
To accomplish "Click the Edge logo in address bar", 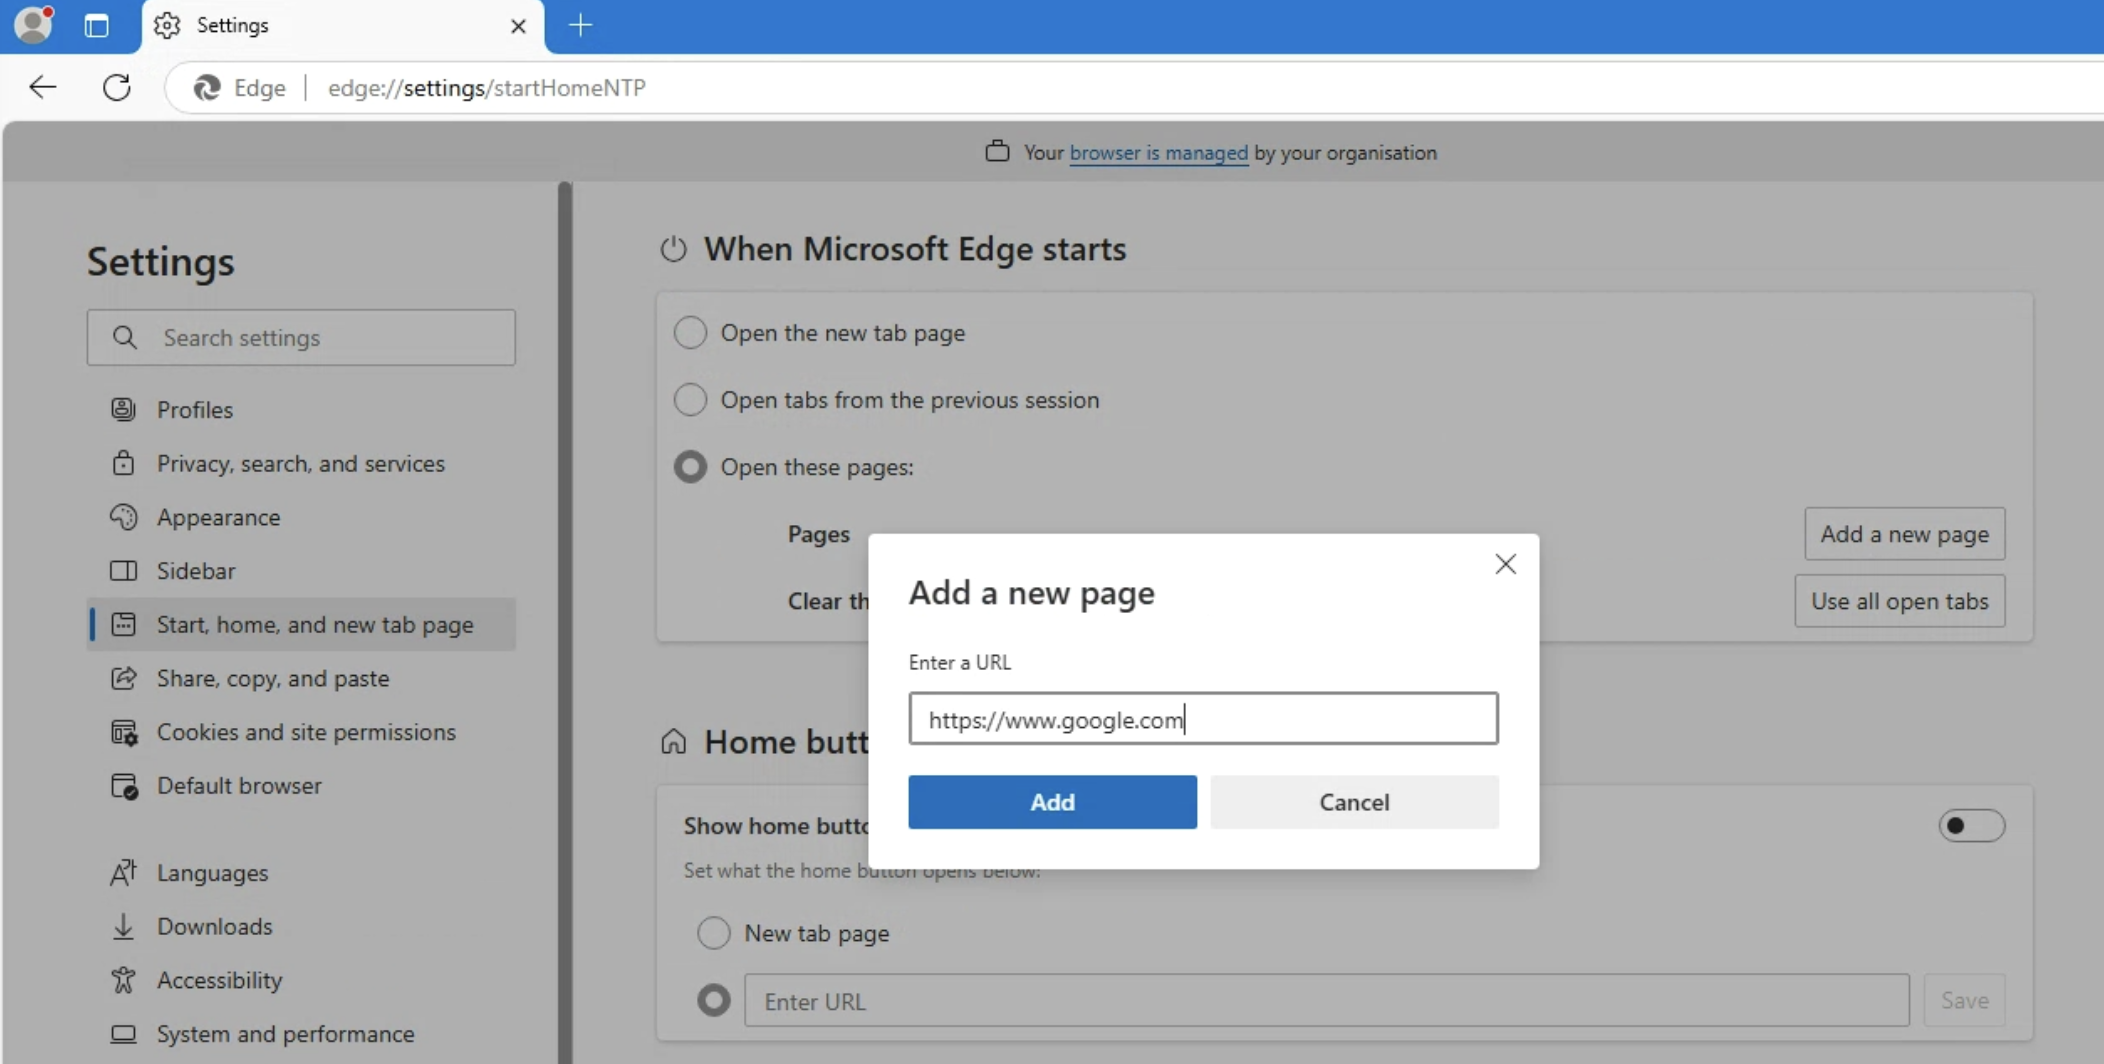I will tap(207, 88).
